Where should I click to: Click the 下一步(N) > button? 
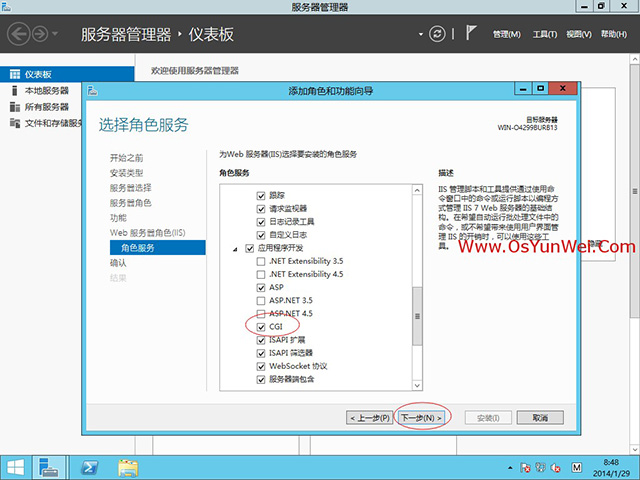click(421, 418)
